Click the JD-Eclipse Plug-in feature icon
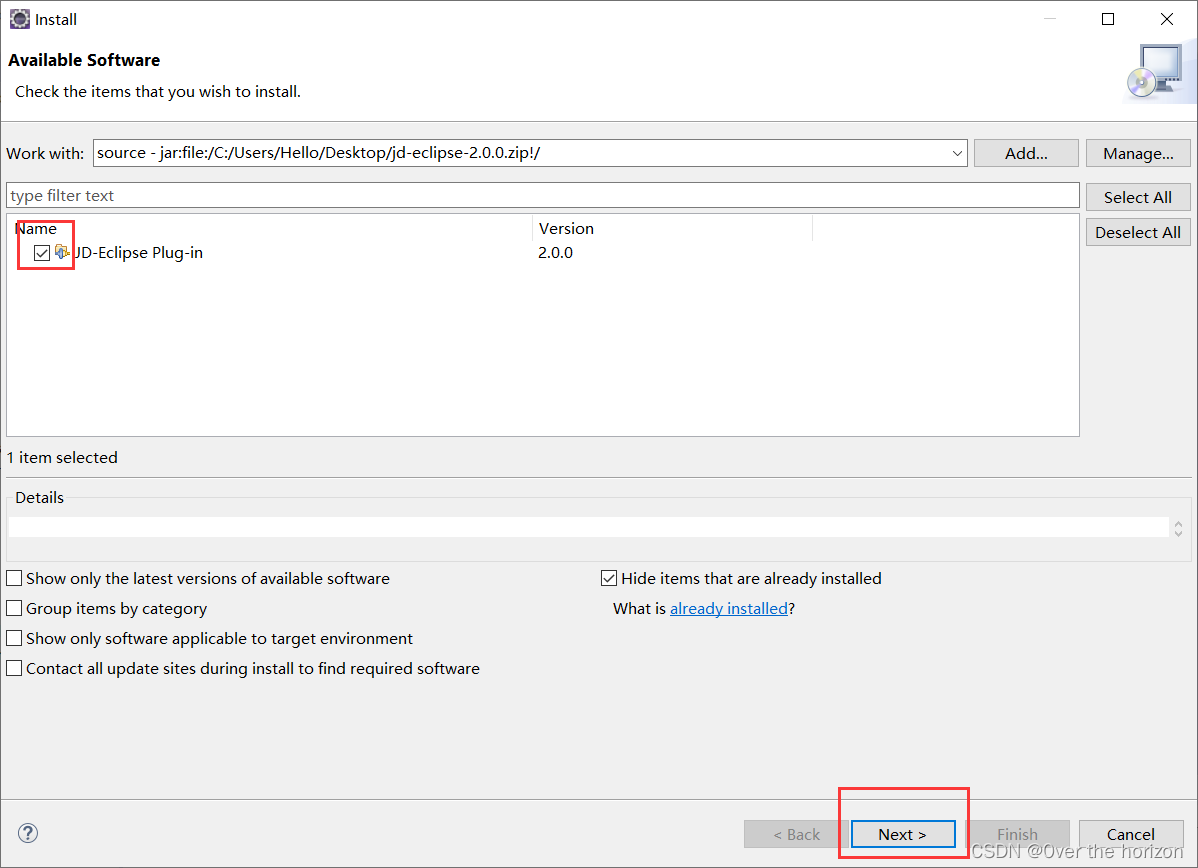 62,252
